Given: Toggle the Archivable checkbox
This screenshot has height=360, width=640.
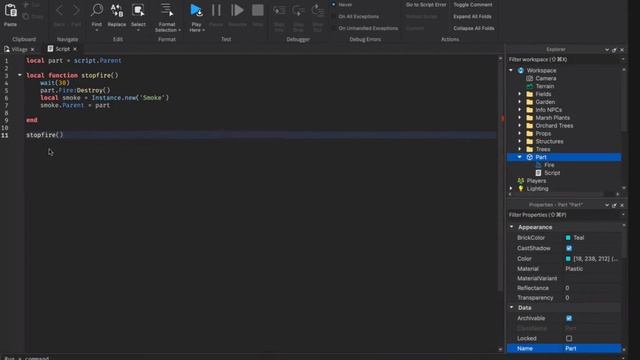Looking at the screenshot, I should (569, 318).
